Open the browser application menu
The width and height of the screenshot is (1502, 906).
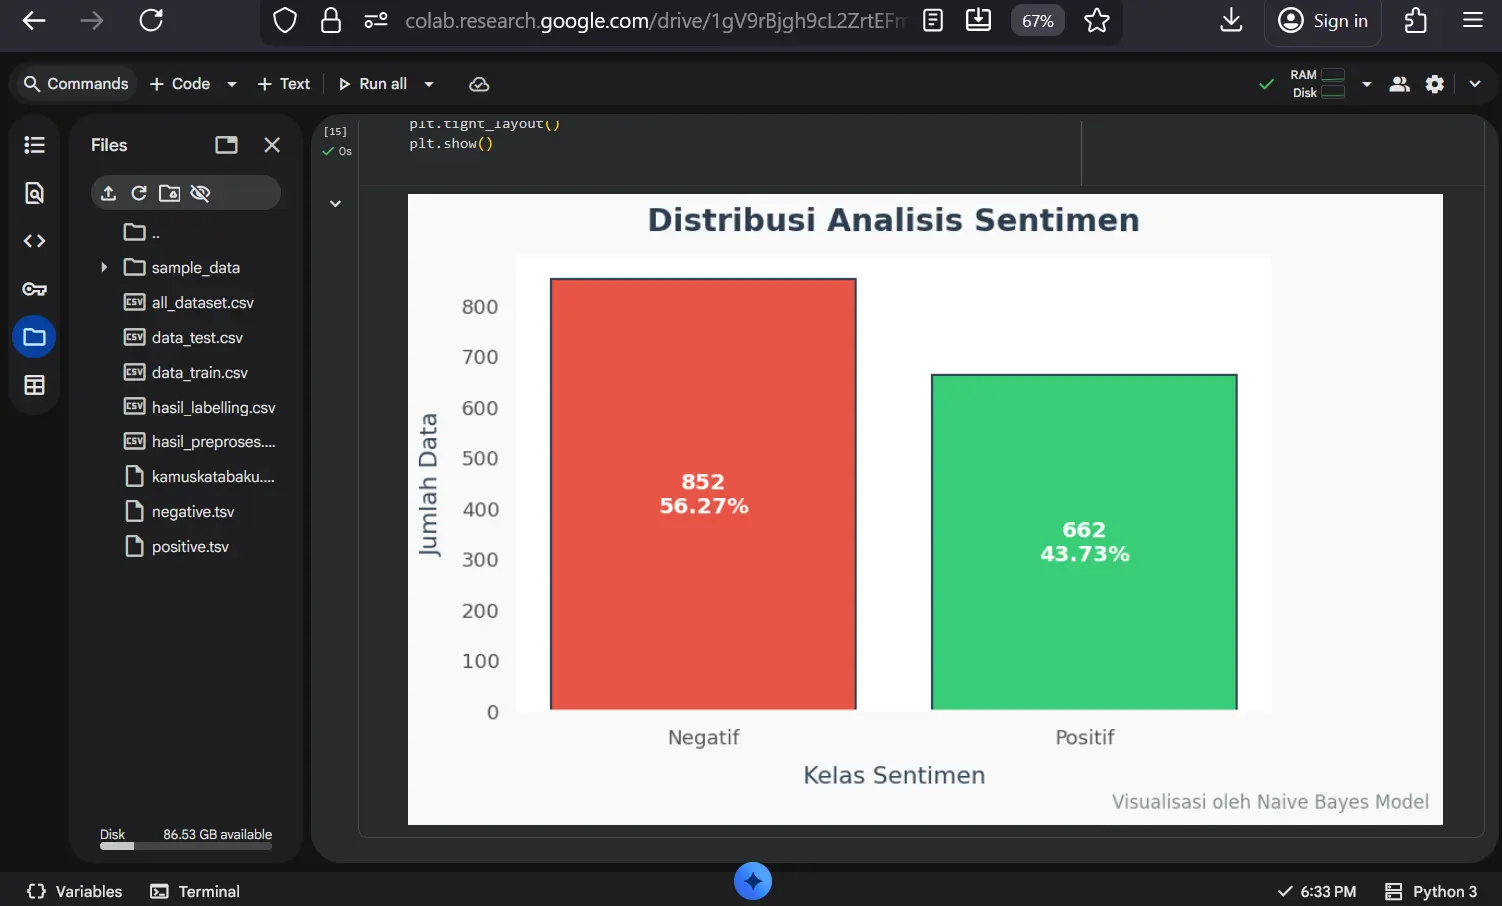coord(1474,21)
